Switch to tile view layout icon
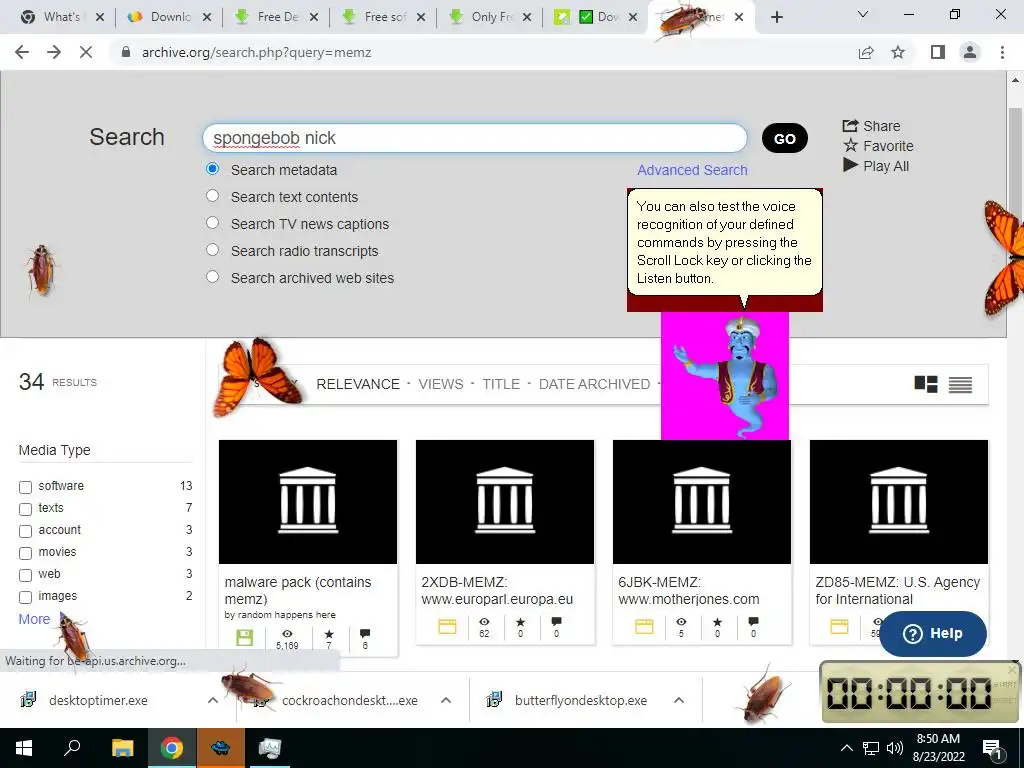Screen dimensions: 1024x768 (925, 384)
